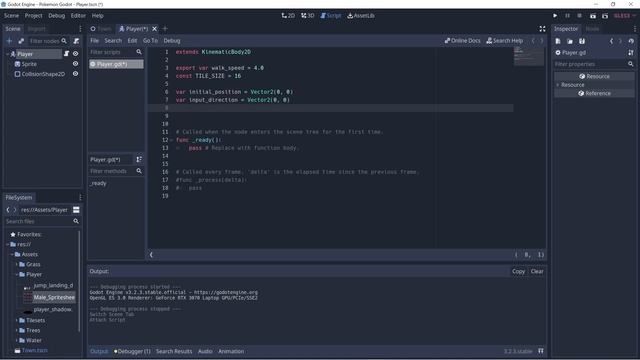Open the Editor menu

point(78,16)
